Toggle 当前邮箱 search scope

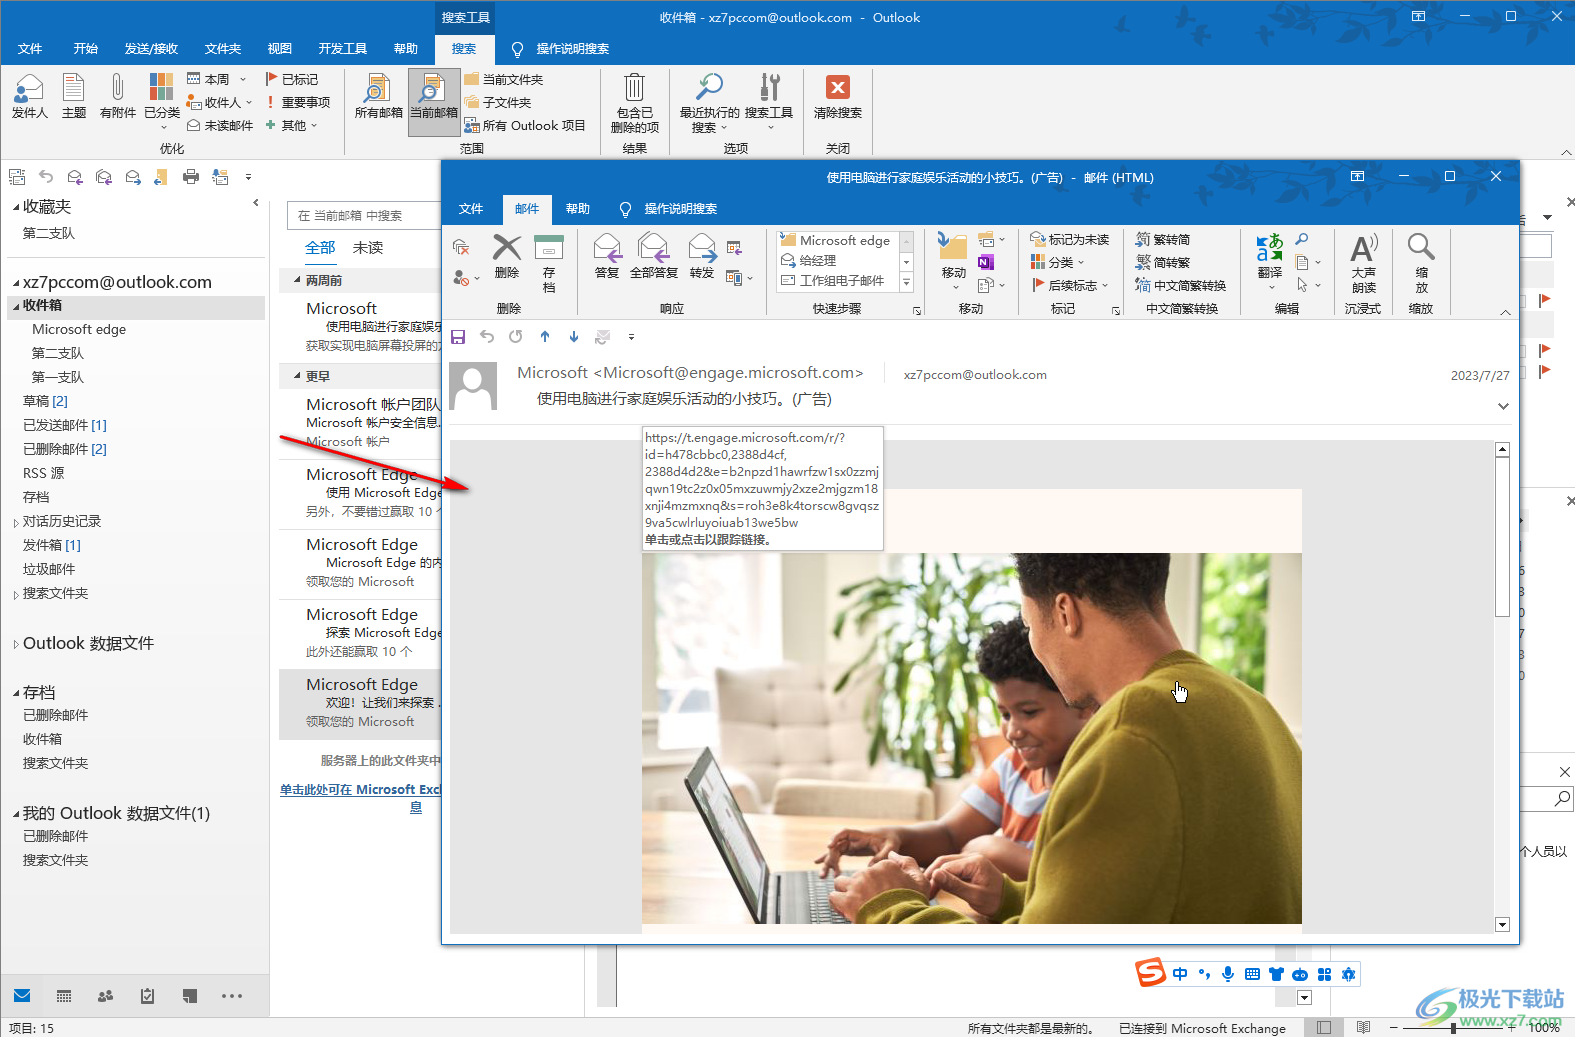tap(434, 102)
